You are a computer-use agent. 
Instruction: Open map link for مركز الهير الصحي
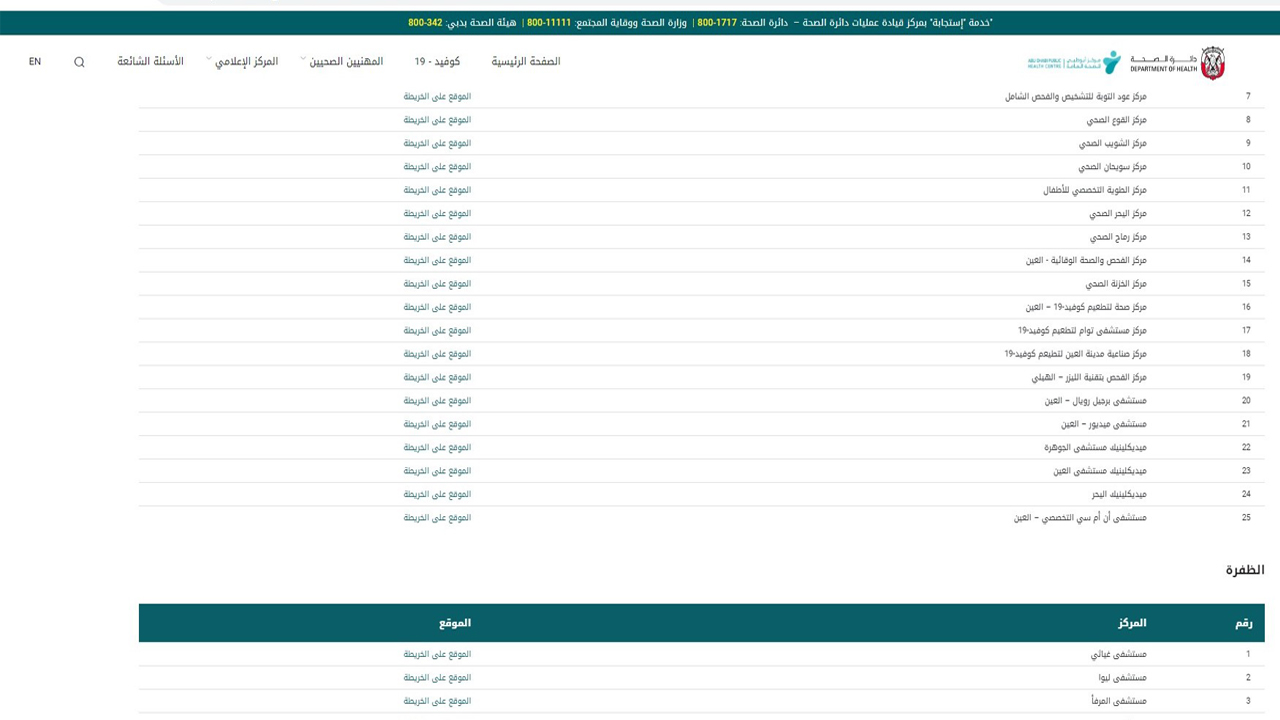click(437, 214)
